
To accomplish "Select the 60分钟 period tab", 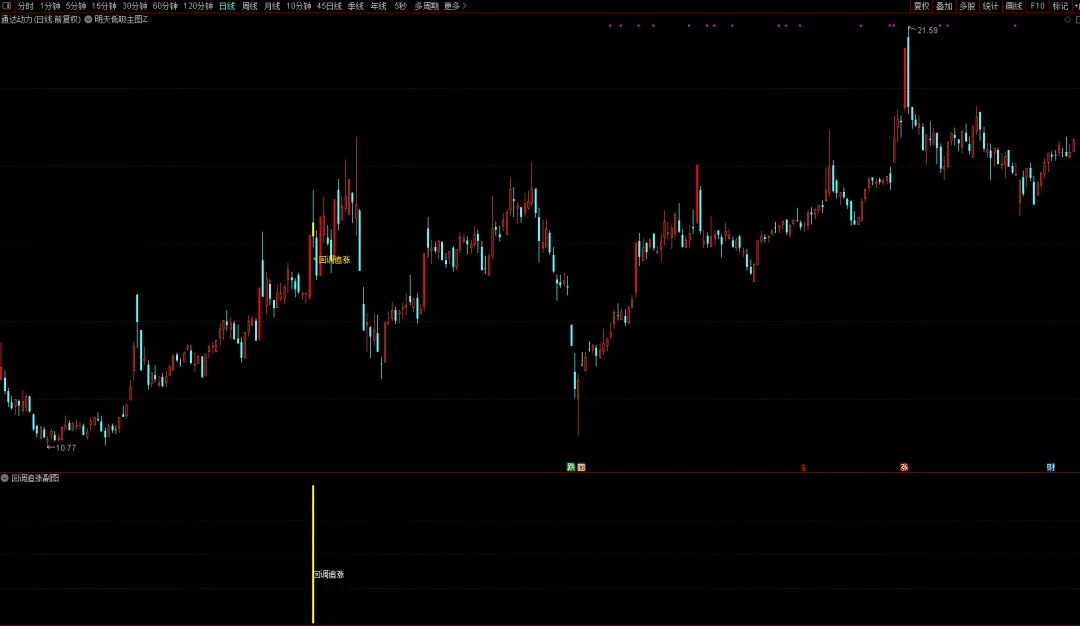I will (165, 6).
